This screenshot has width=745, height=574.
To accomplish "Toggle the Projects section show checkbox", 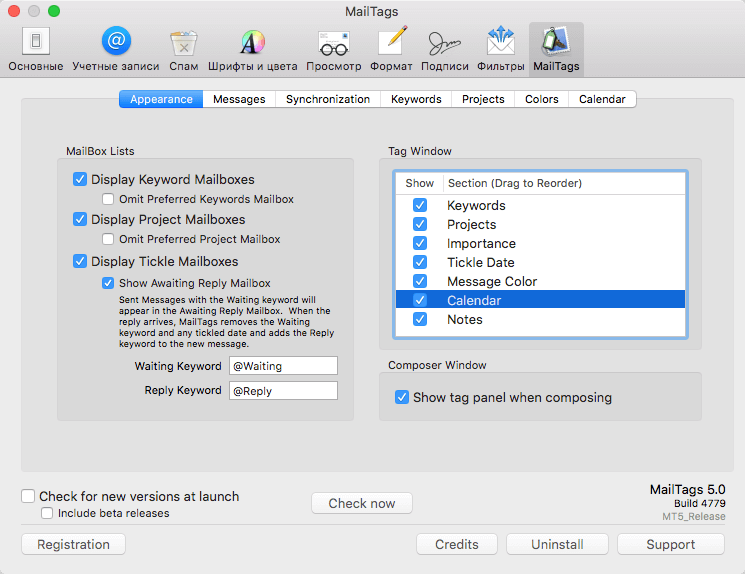I will coord(420,224).
